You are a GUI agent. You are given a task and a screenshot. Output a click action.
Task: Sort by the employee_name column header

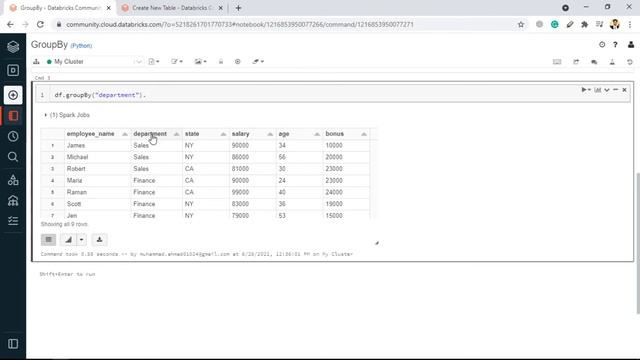tap(97, 134)
